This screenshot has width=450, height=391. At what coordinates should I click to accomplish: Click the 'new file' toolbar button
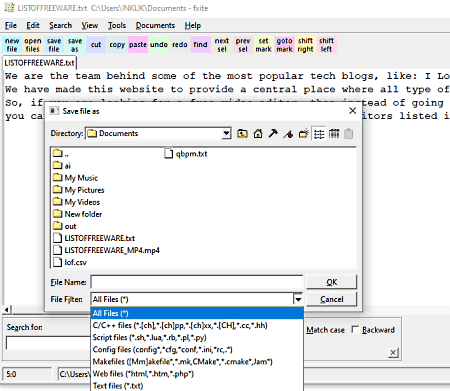(12, 45)
